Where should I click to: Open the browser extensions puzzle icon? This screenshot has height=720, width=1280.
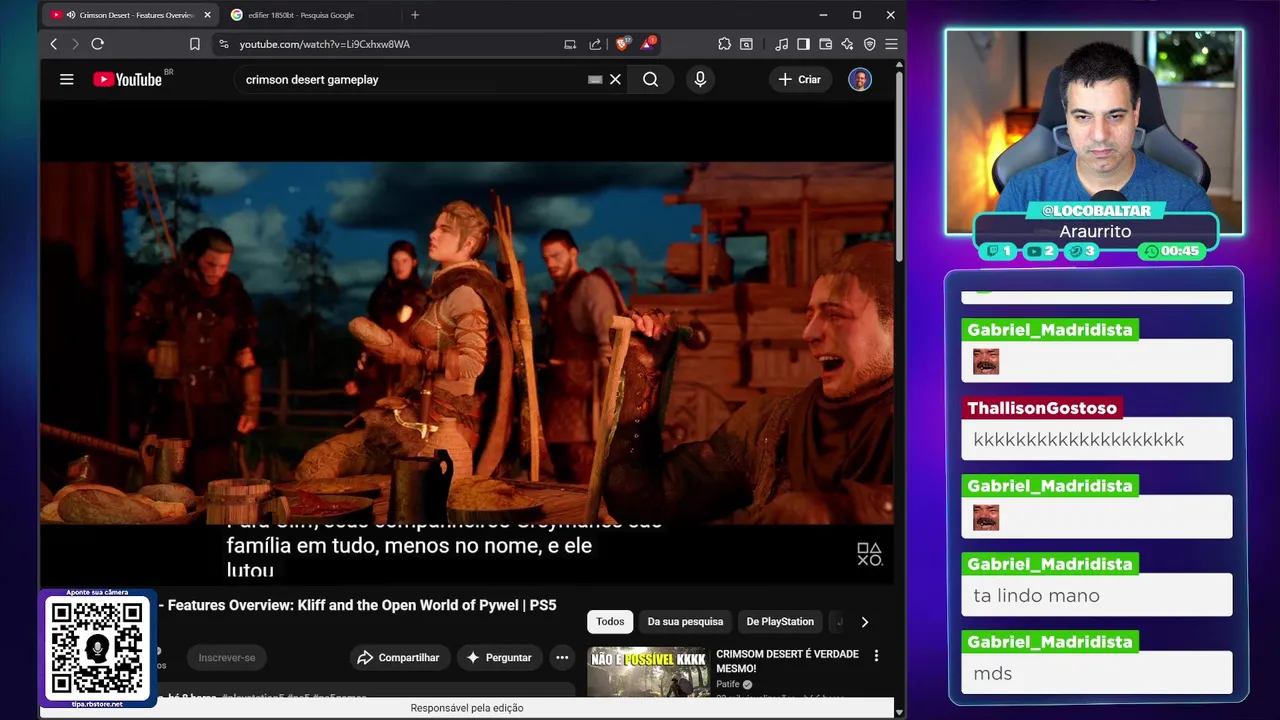(x=724, y=44)
